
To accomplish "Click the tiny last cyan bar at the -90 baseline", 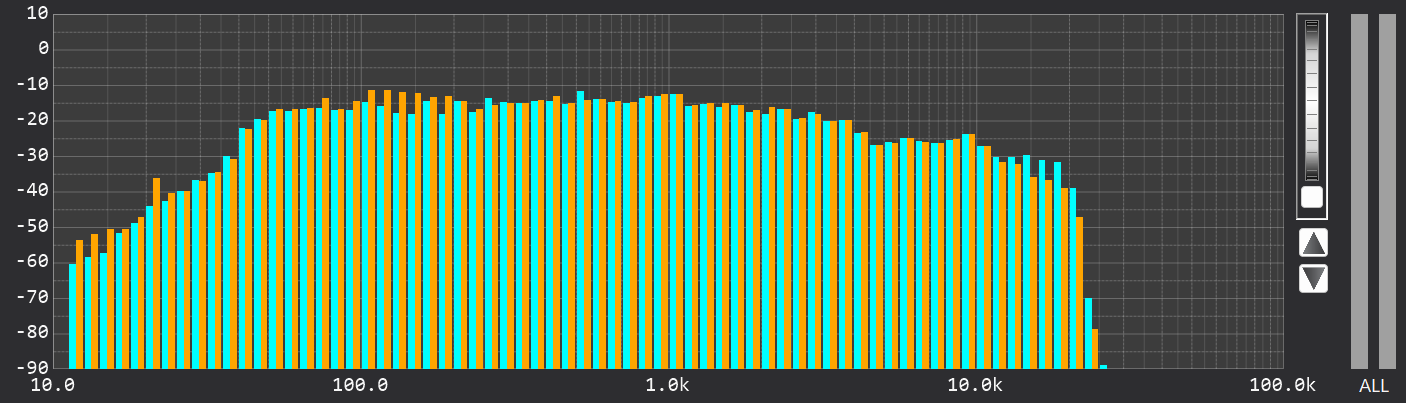I will click(x=1103, y=366).
